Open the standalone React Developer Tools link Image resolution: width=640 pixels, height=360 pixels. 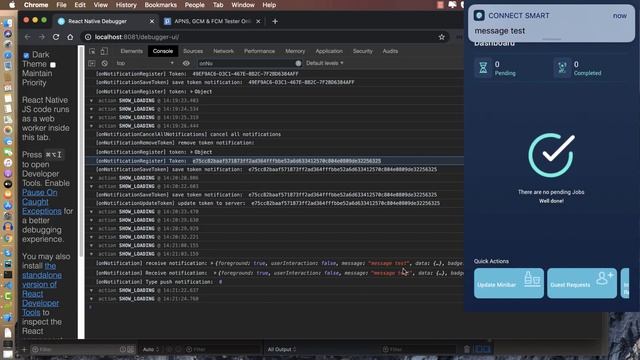click(42, 289)
